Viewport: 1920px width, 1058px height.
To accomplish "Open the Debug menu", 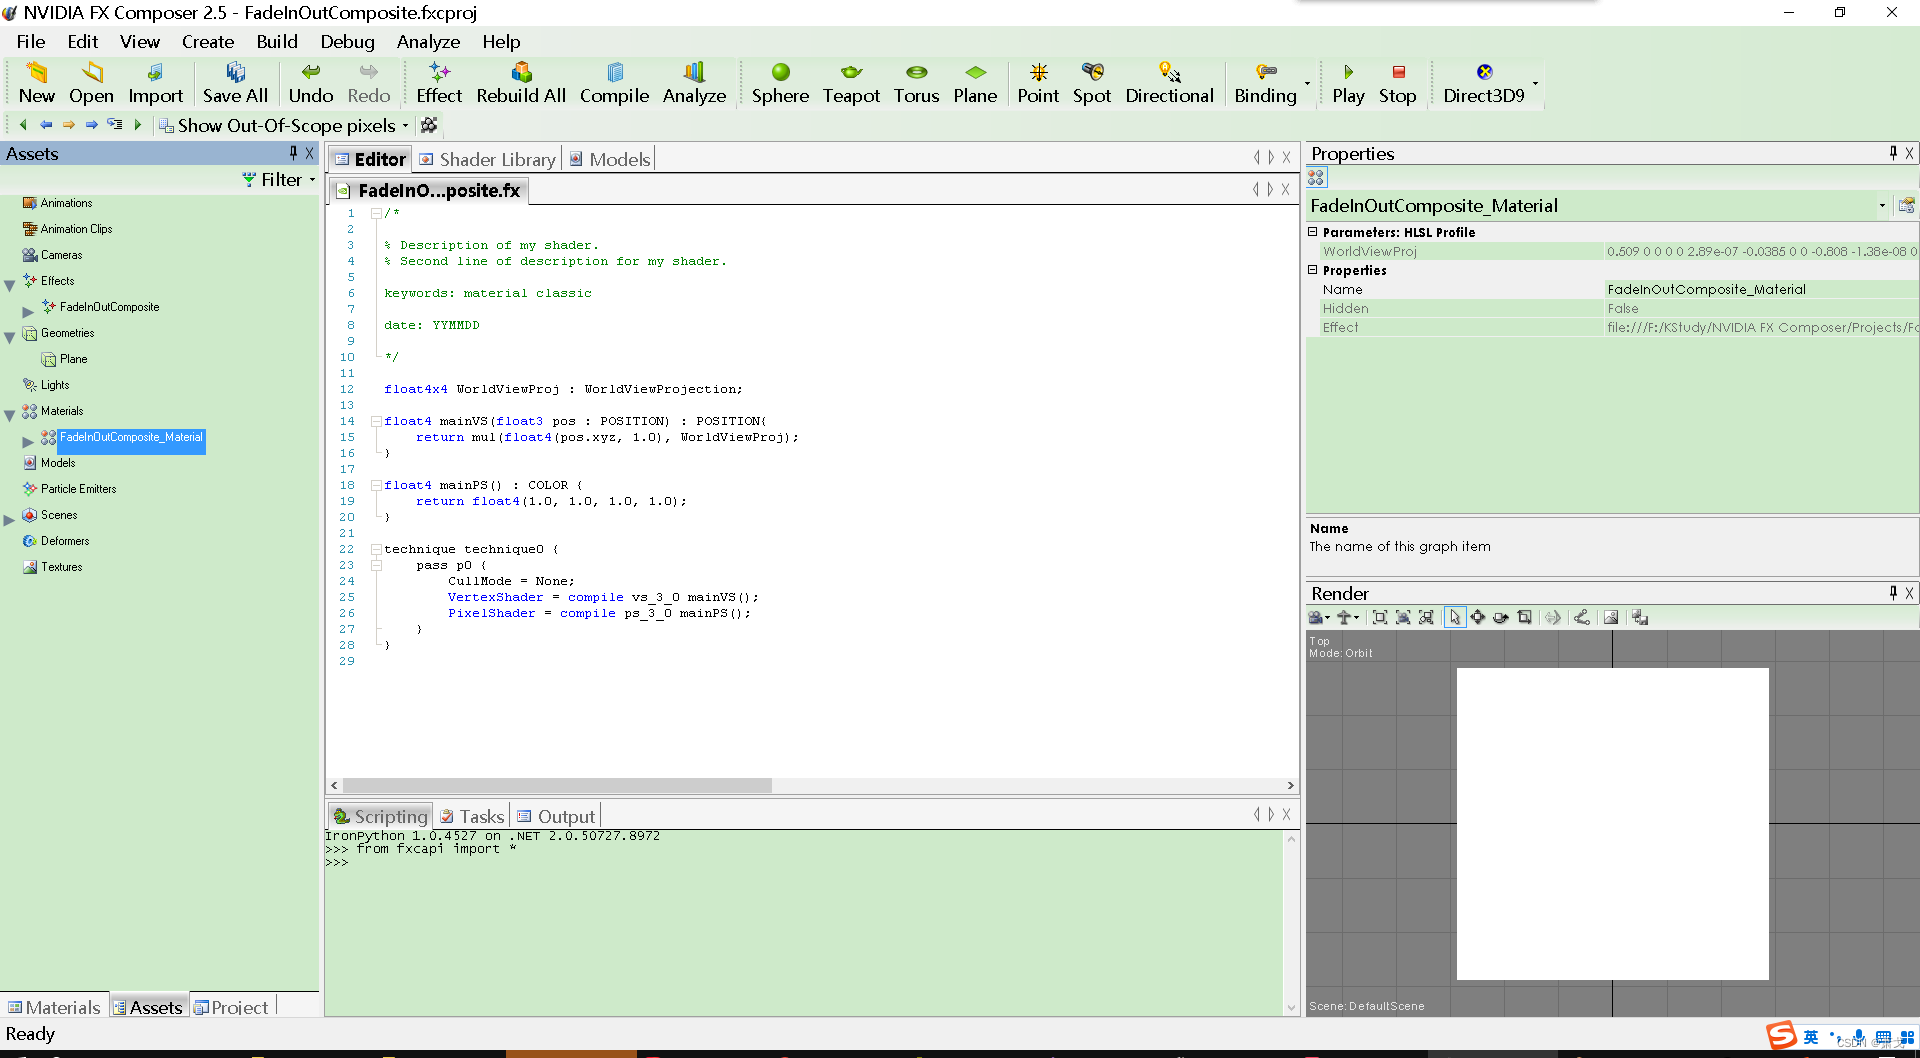I will [347, 42].
